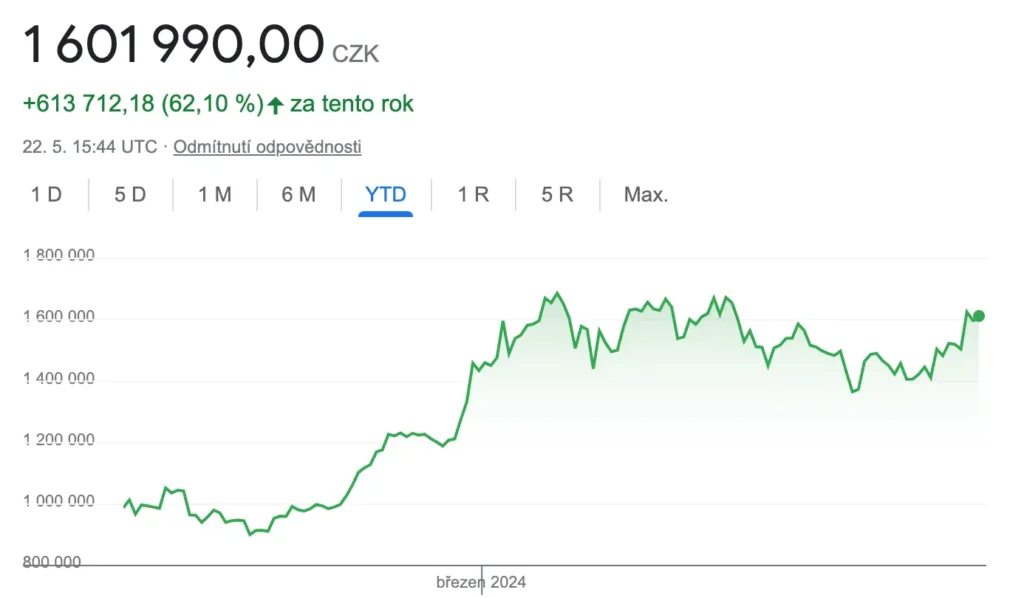1024x598 pixels.
Task: Click the "za tento rok" text
Action: [x=352, y=104]
